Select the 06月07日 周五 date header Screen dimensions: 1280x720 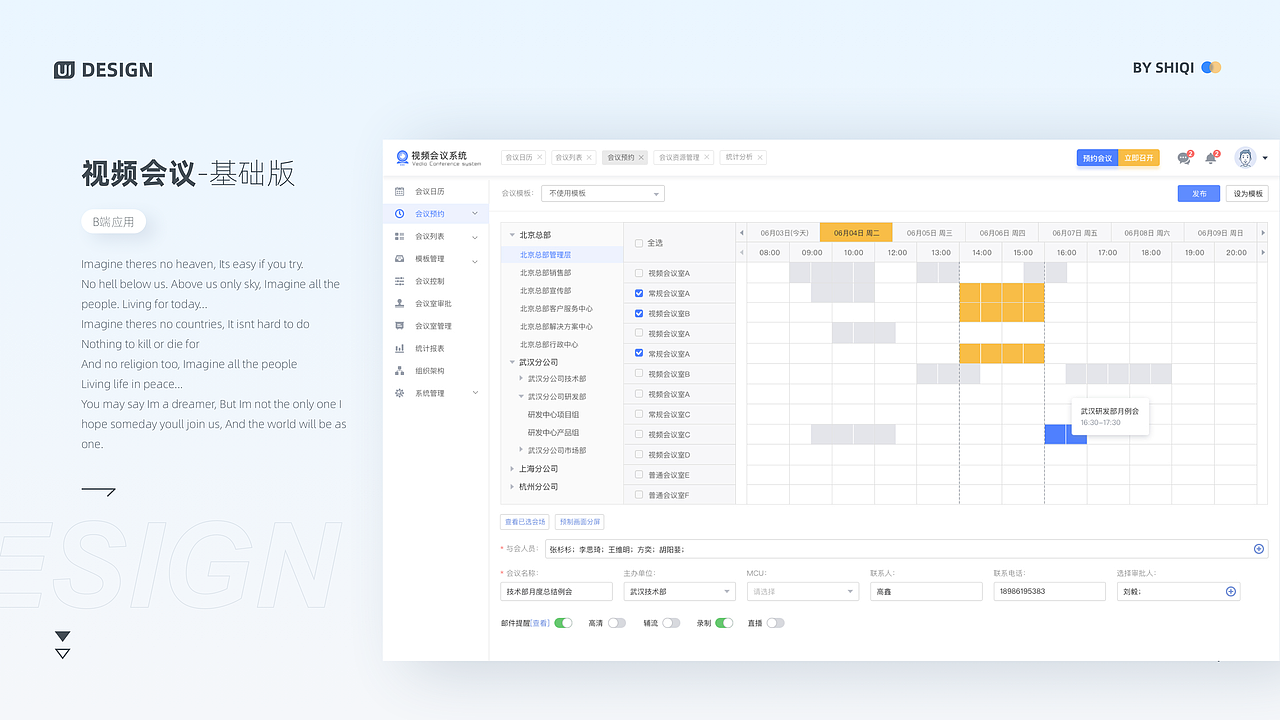point(1075,232)
